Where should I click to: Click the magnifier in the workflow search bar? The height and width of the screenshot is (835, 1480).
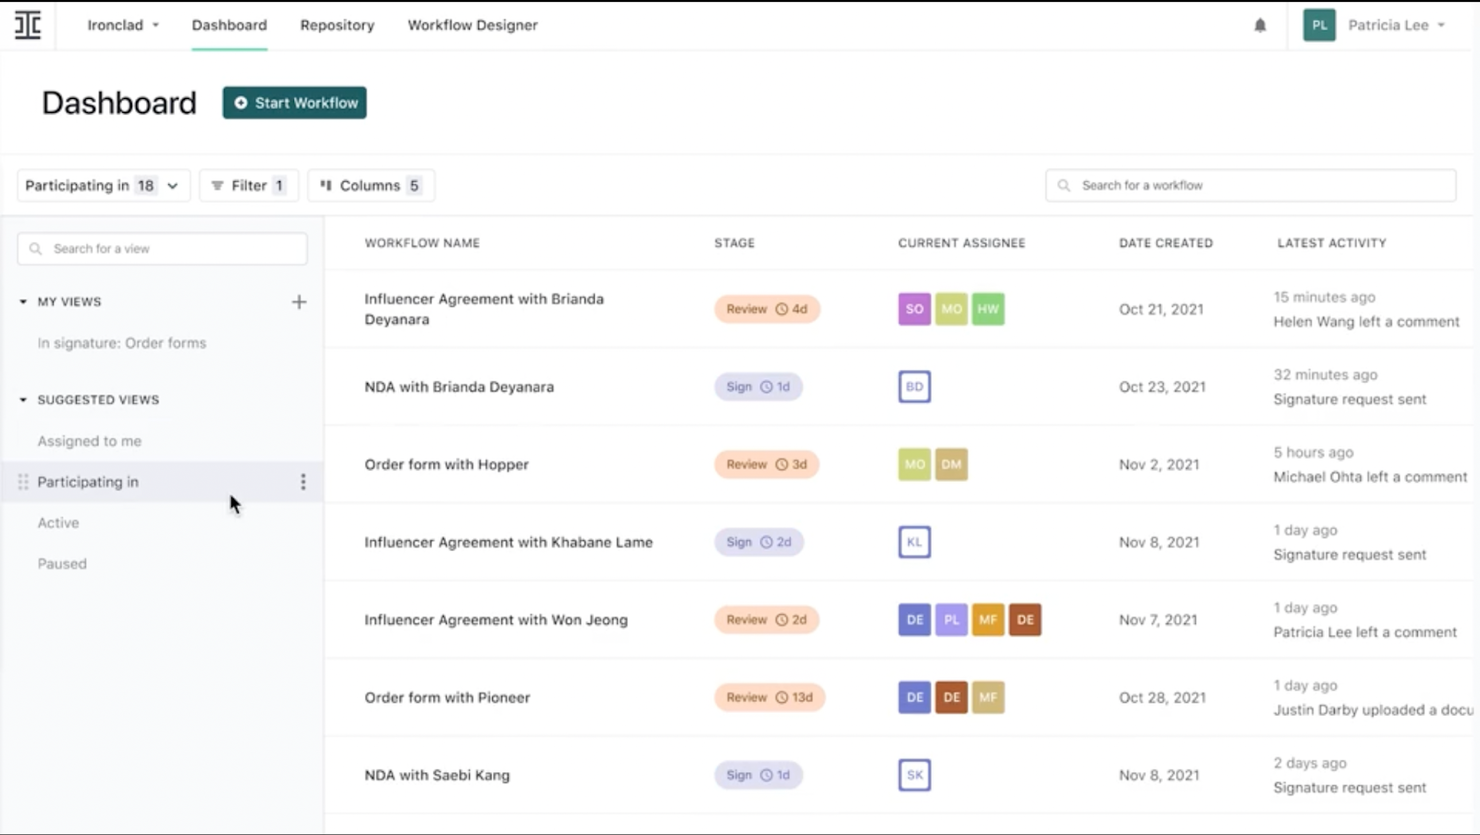[1065, 185]
